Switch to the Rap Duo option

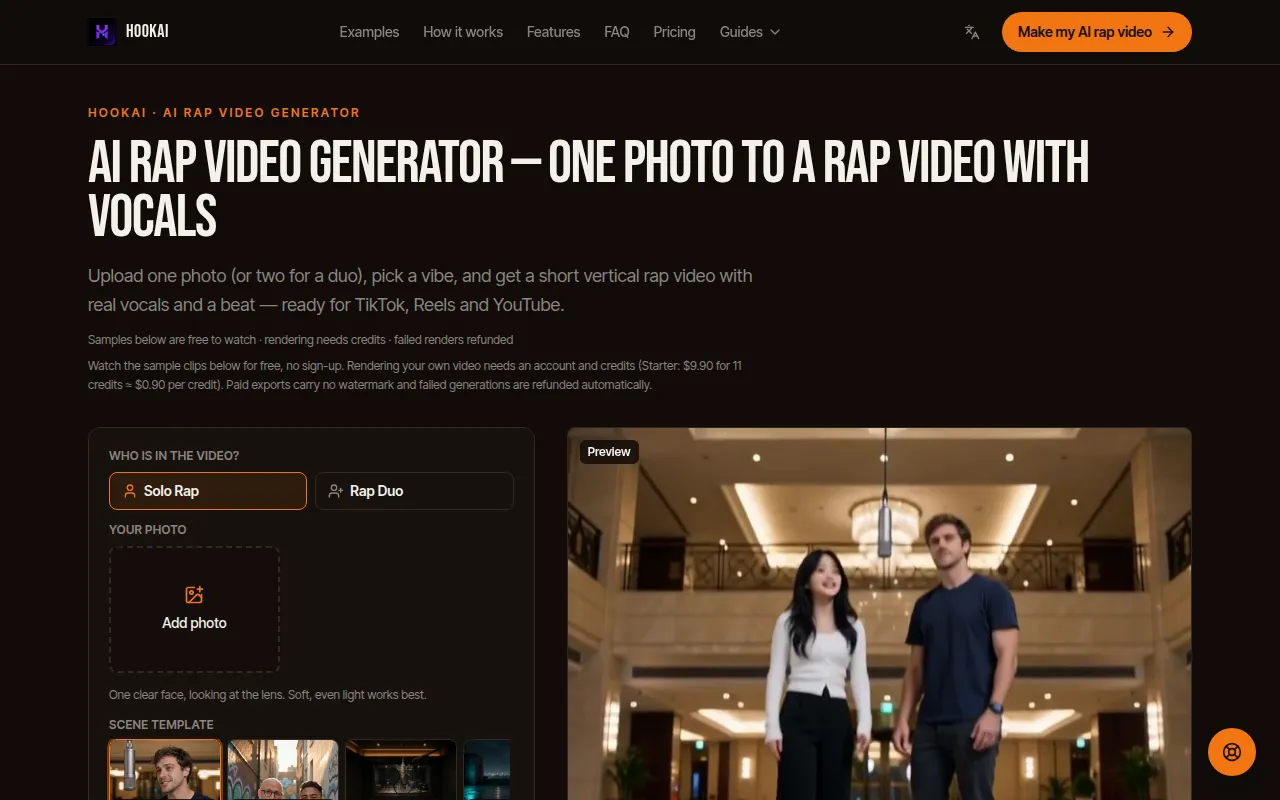tap(414, 491)
